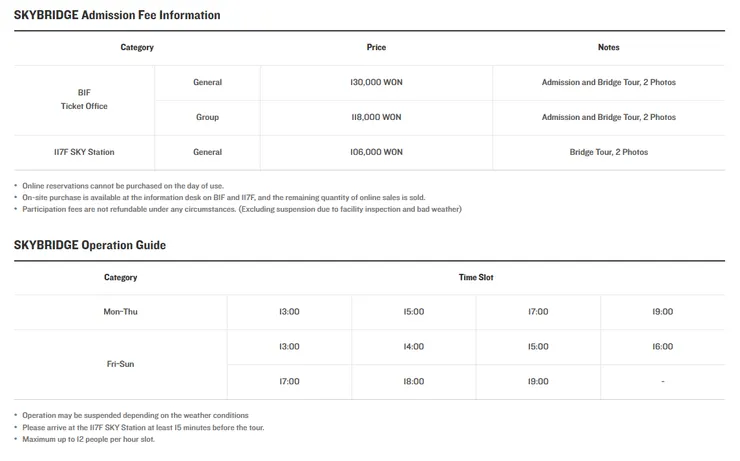This screenshot has height=461, width=740.
Task: Pick the Mon-Thu 13:00 time slot
Action: pos(289,312)
